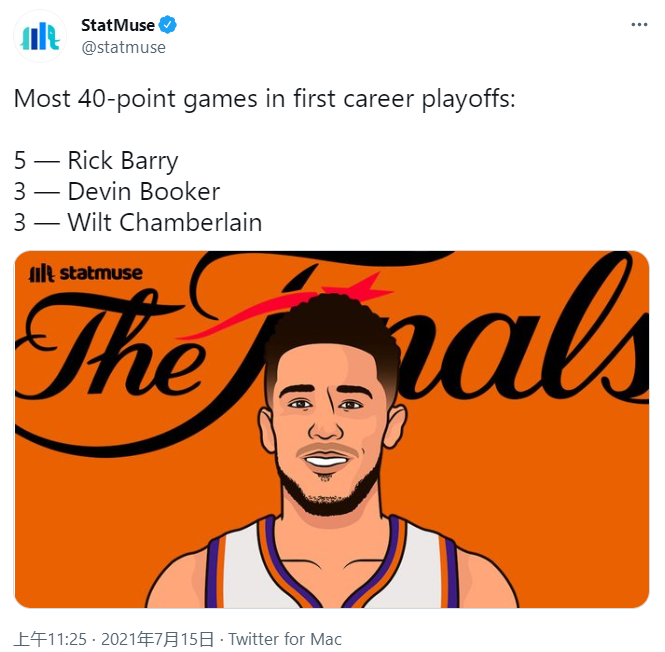Open the three-dot more options menu

point(637,25)
